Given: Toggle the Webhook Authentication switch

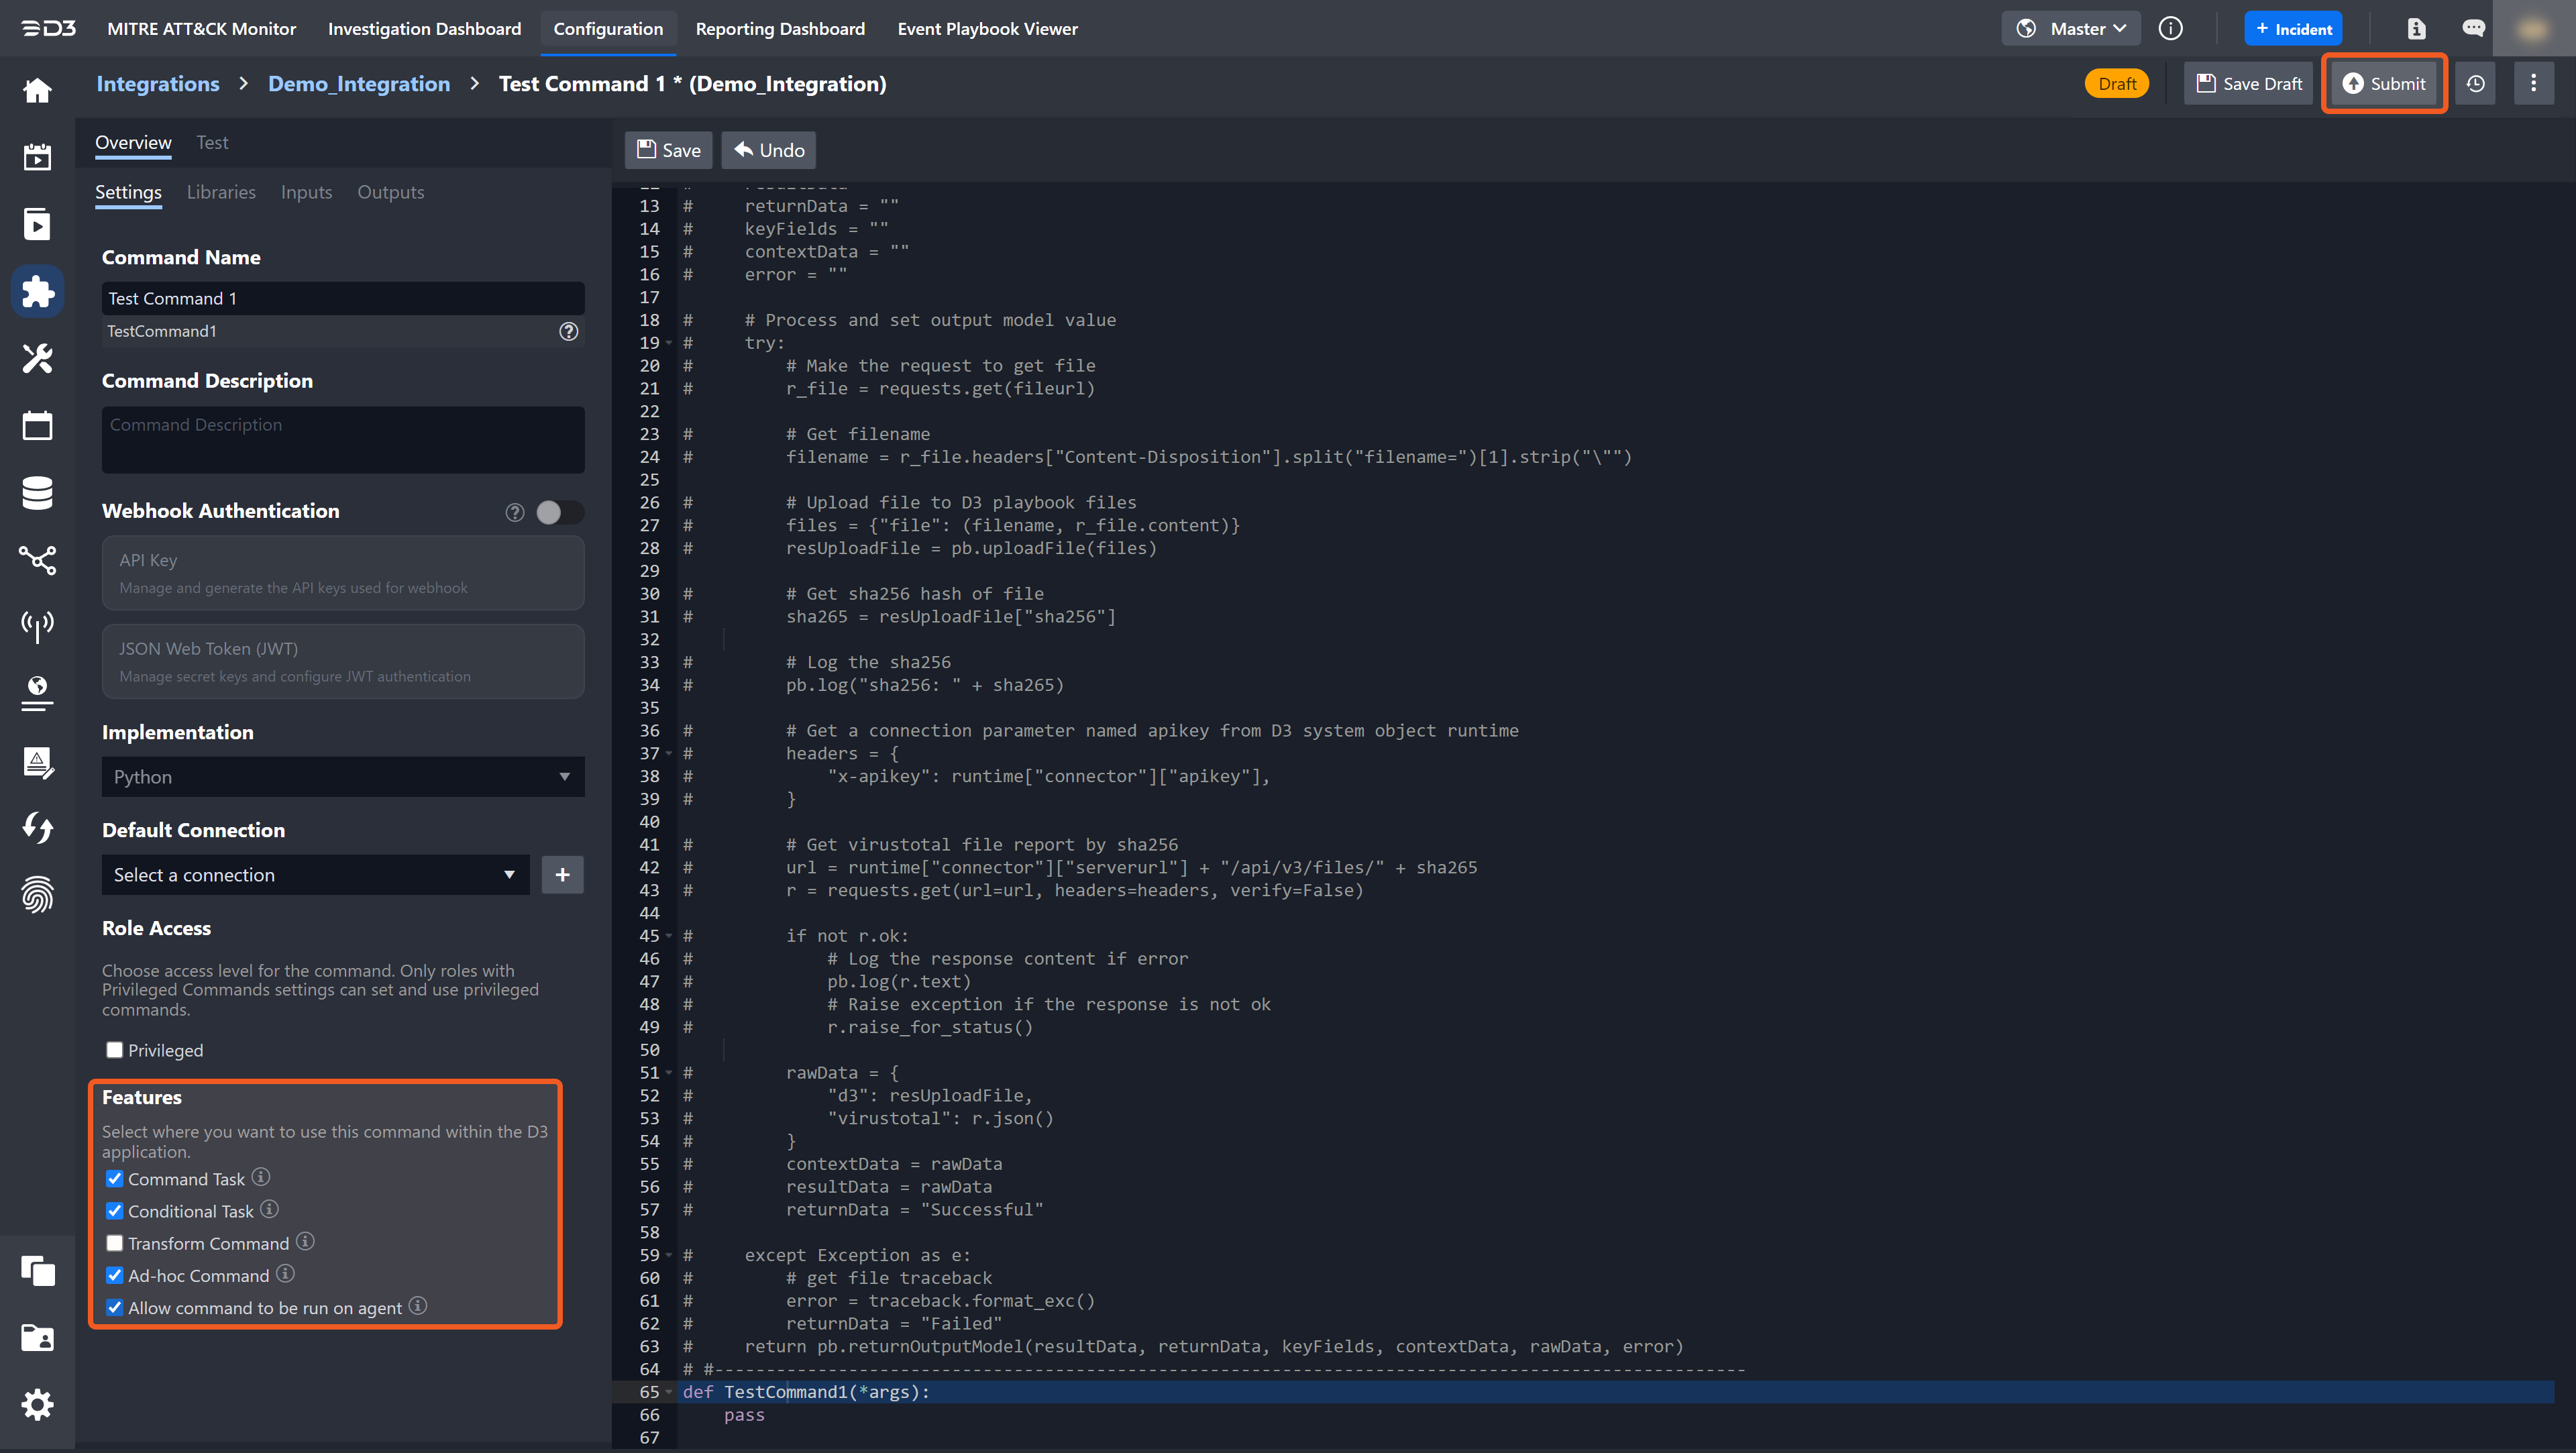Looking at the screenshot, I should pyautogui.click(x=559, y=512).
